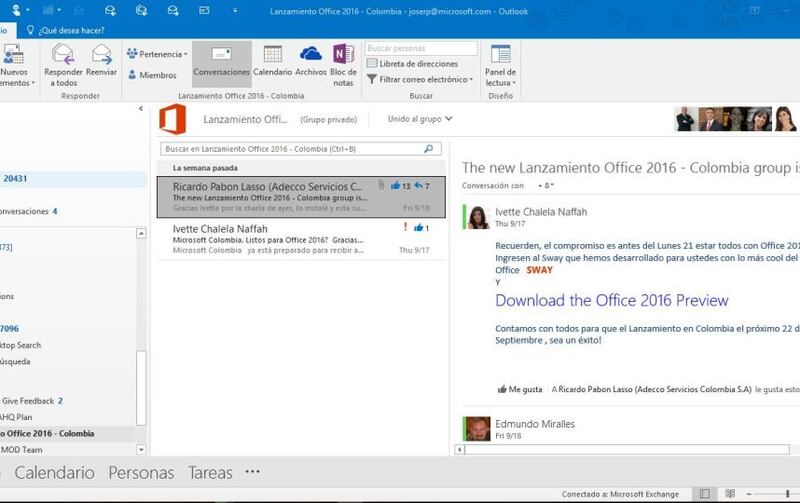Select the MOD Team group
The height and width of the screenshot is (503, 800).
67,450
